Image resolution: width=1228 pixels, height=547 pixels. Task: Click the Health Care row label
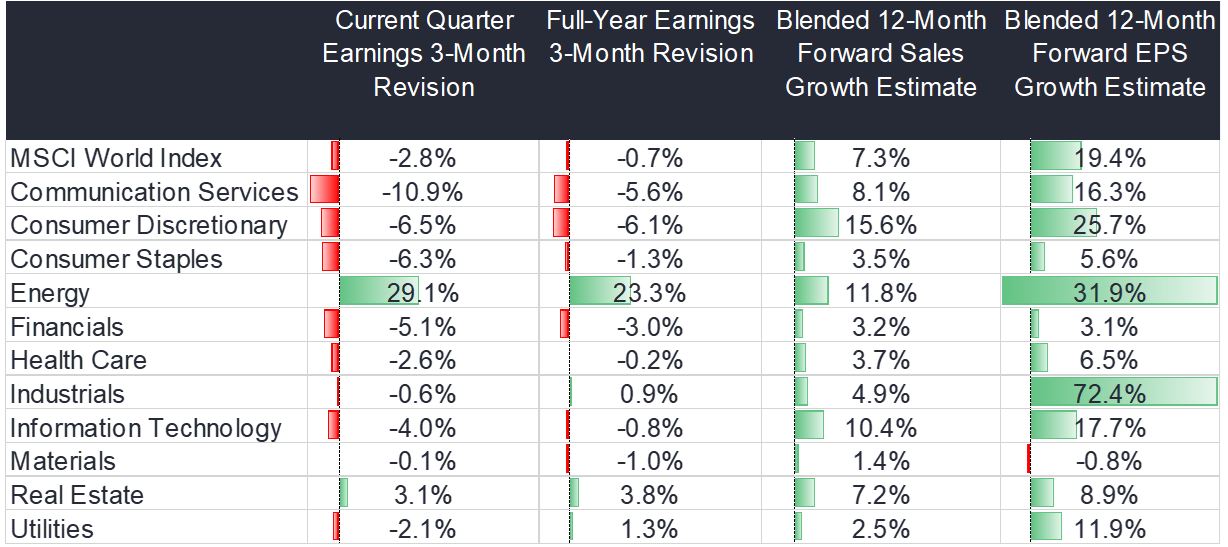pos(78,360)
